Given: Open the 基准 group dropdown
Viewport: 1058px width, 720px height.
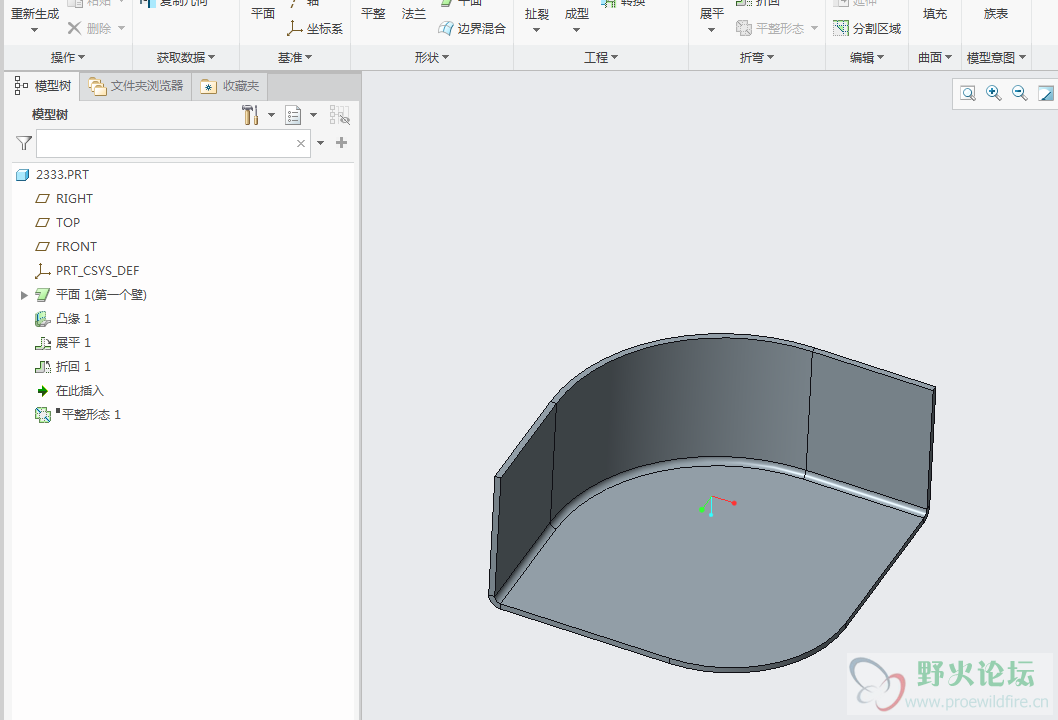Looking at the screenshot, I should point(295,57).
